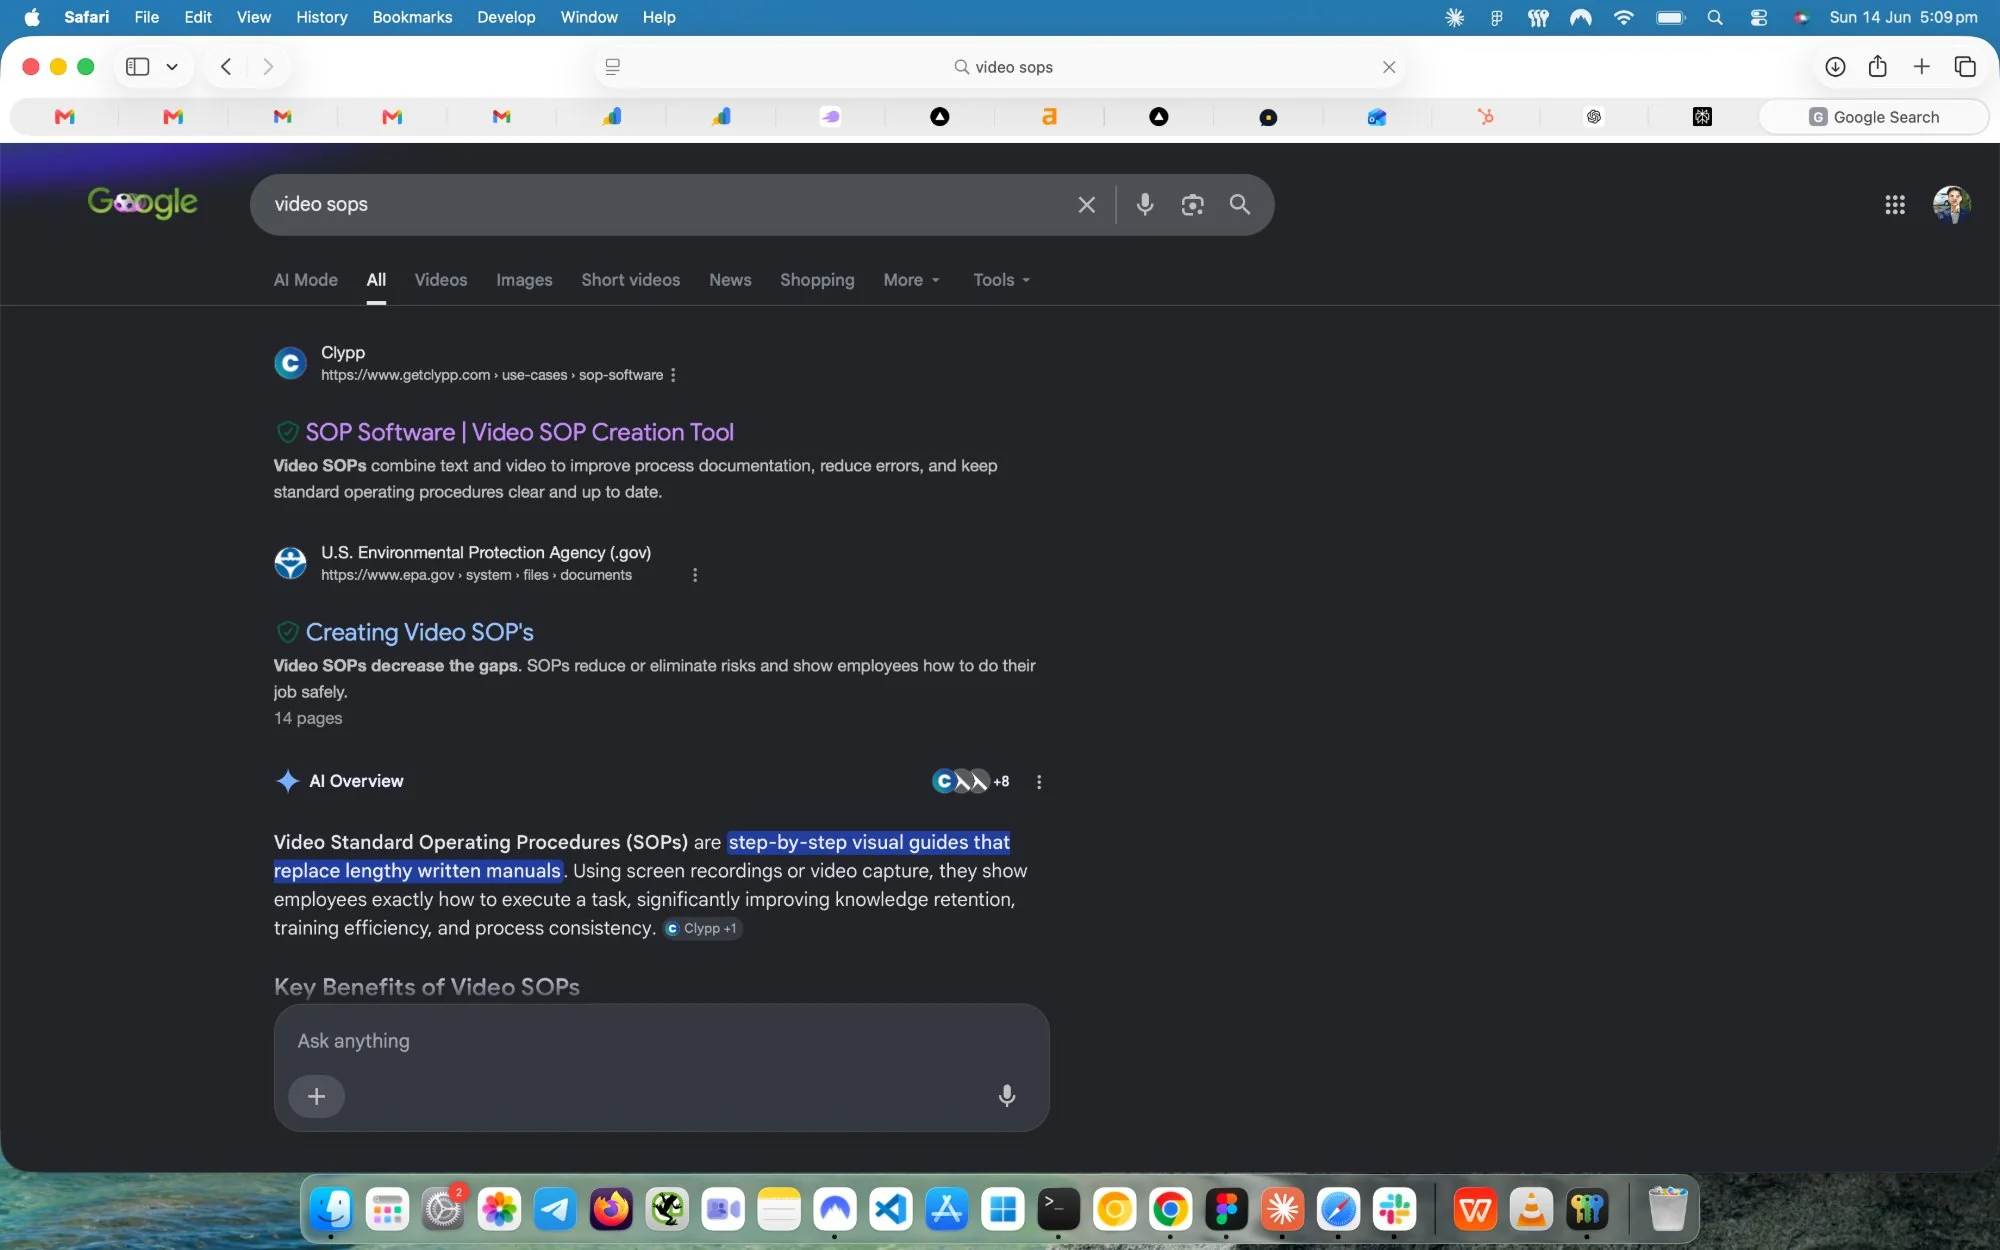The height and width of the screenshot is (1250, 2000).
Task: Click the plus button in Ask anything
Action: click(x=317, y=1096)
